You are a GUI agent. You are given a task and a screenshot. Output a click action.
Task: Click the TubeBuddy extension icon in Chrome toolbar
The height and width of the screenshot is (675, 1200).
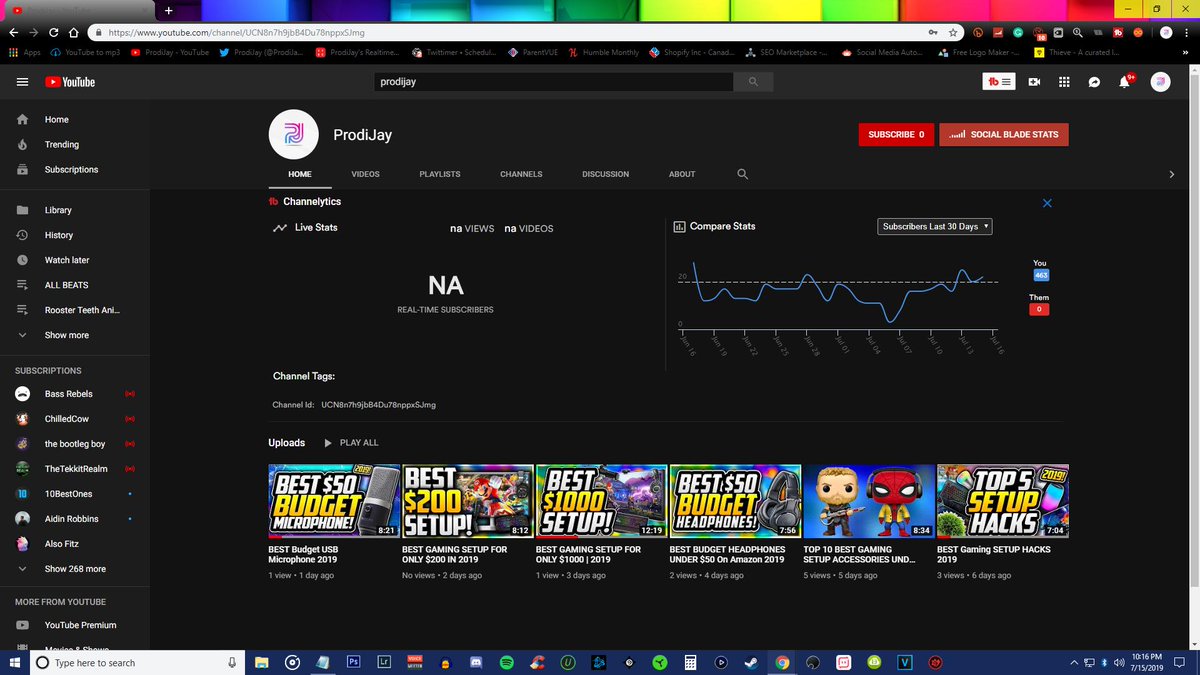click(x=1118, y=32)
